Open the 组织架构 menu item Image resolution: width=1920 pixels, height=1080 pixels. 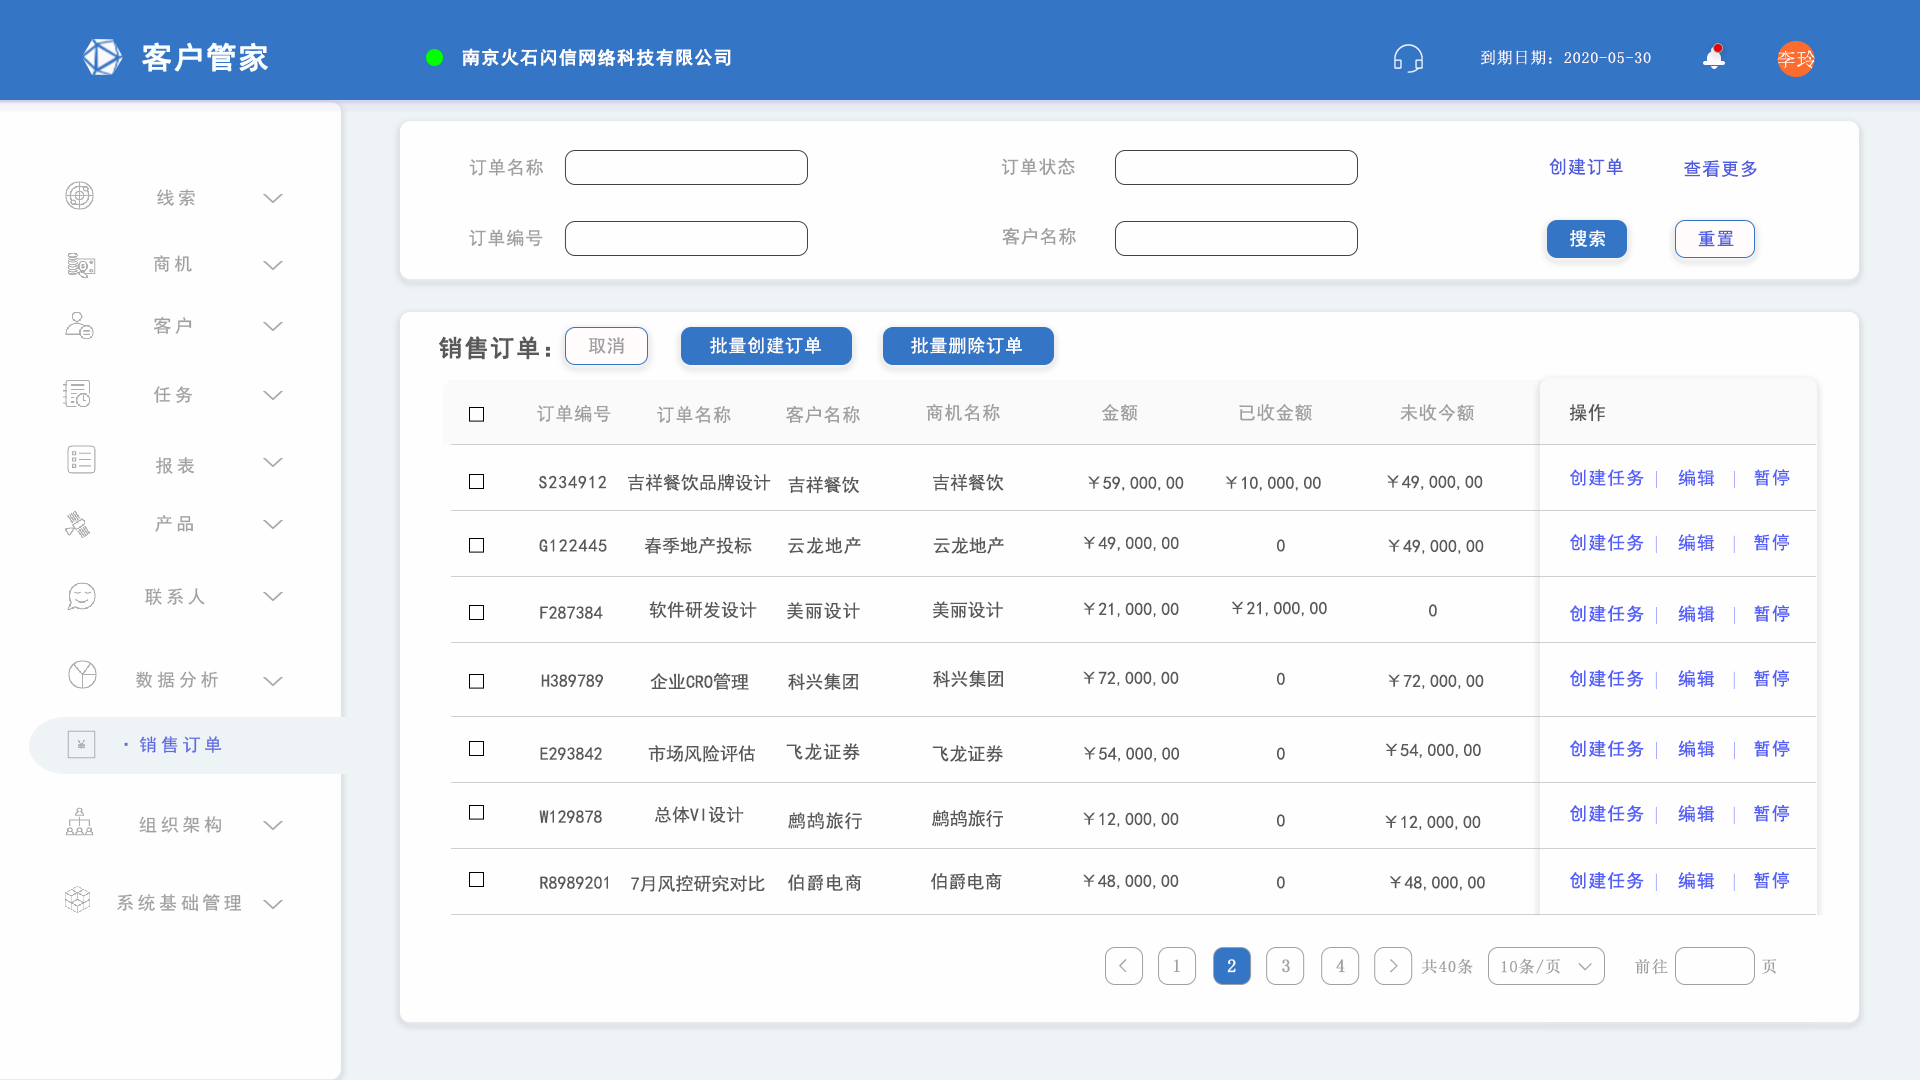click(x=181, y=825)
